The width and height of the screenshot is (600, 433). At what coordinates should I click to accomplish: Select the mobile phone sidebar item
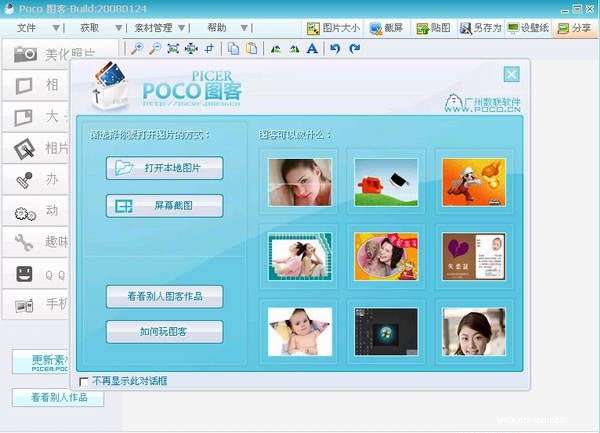(x=36, y=305)
